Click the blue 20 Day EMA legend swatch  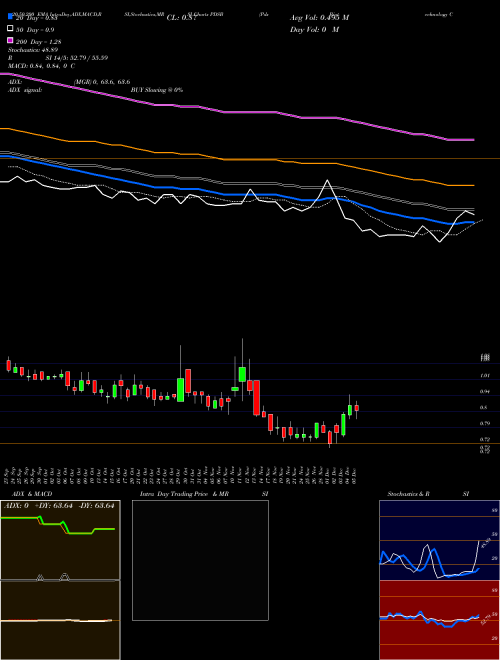pyautogui.click(x=10, y=16)
